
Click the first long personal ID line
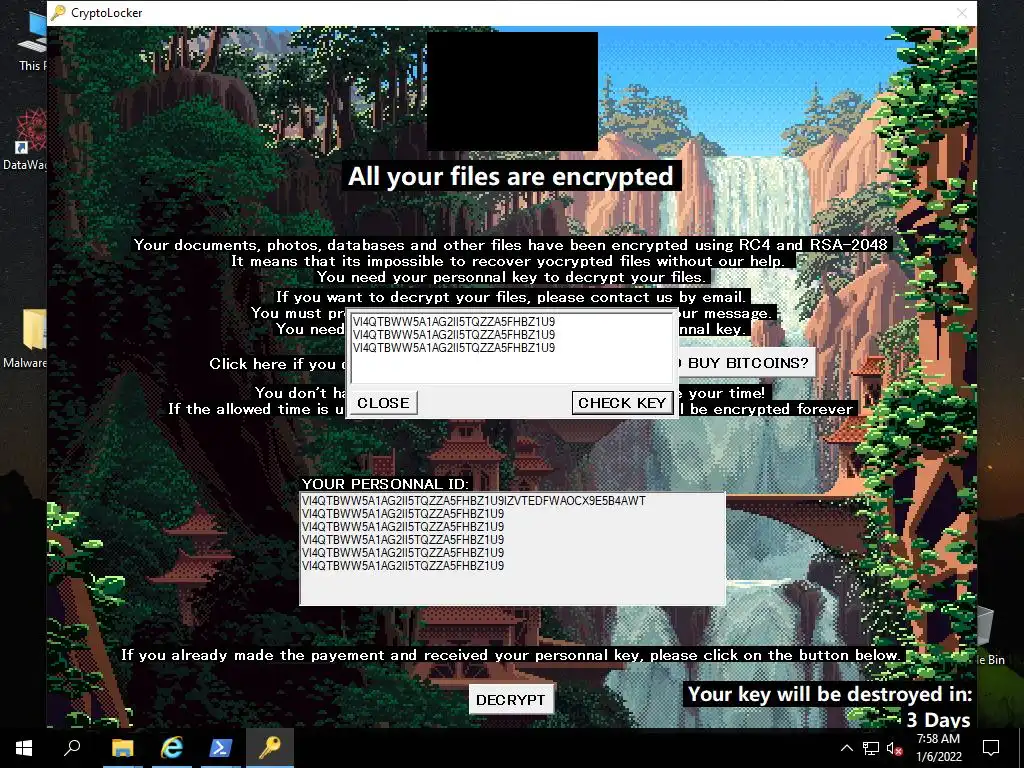[473, 501]
